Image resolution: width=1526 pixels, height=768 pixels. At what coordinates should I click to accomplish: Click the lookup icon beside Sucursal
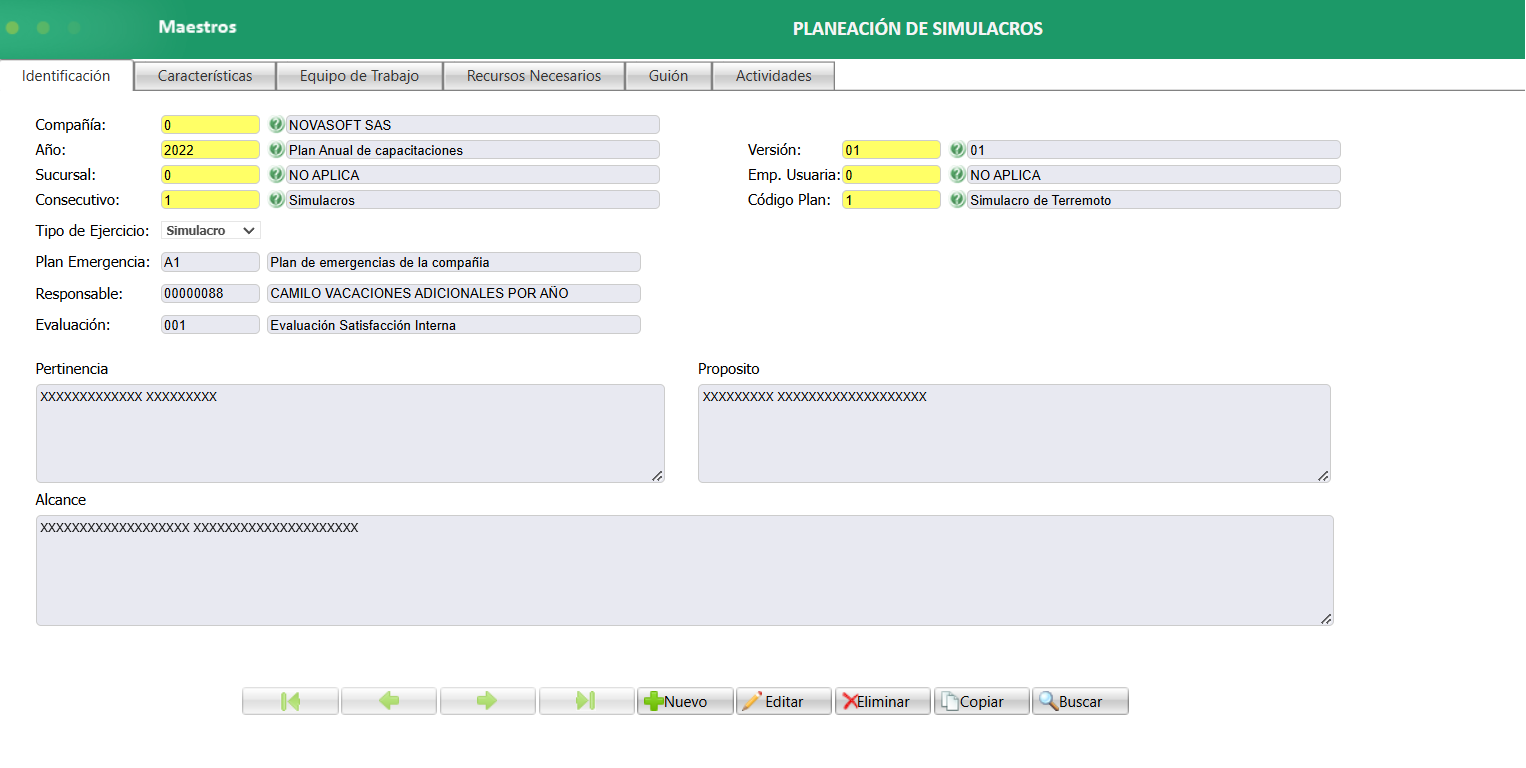[x=276, y=174]
